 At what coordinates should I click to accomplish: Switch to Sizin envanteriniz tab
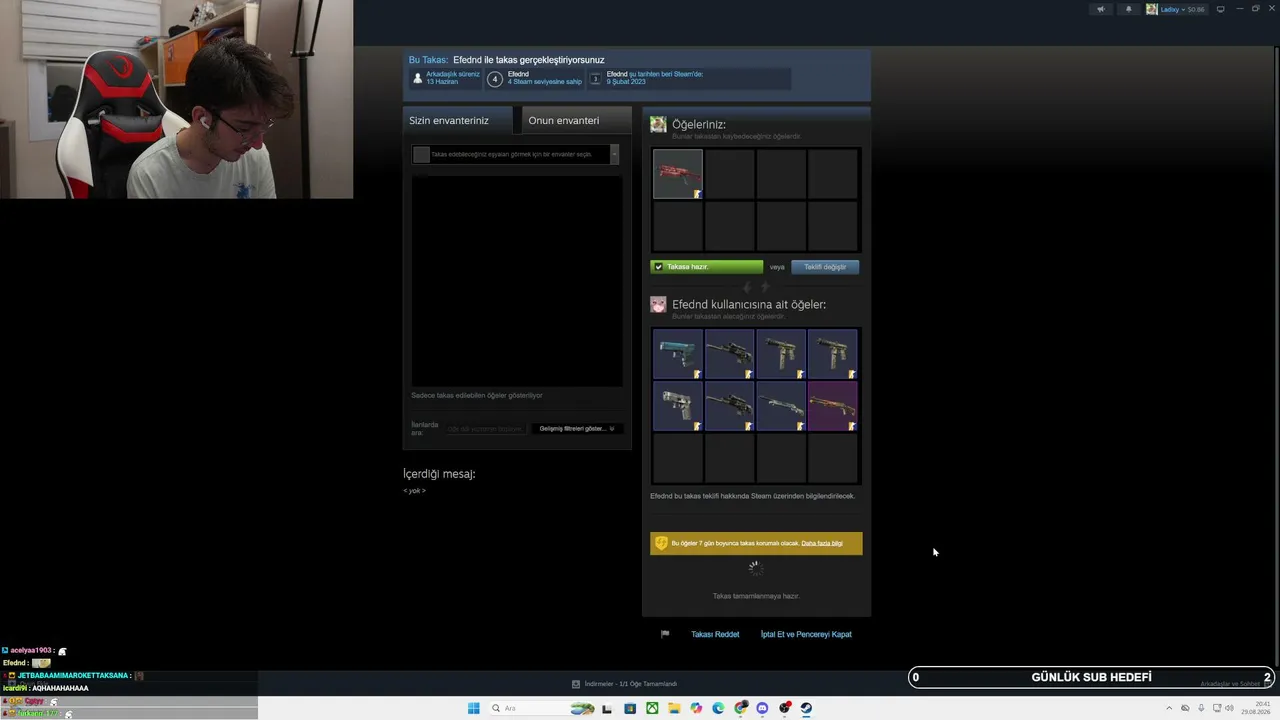click(x=457, y=120)
